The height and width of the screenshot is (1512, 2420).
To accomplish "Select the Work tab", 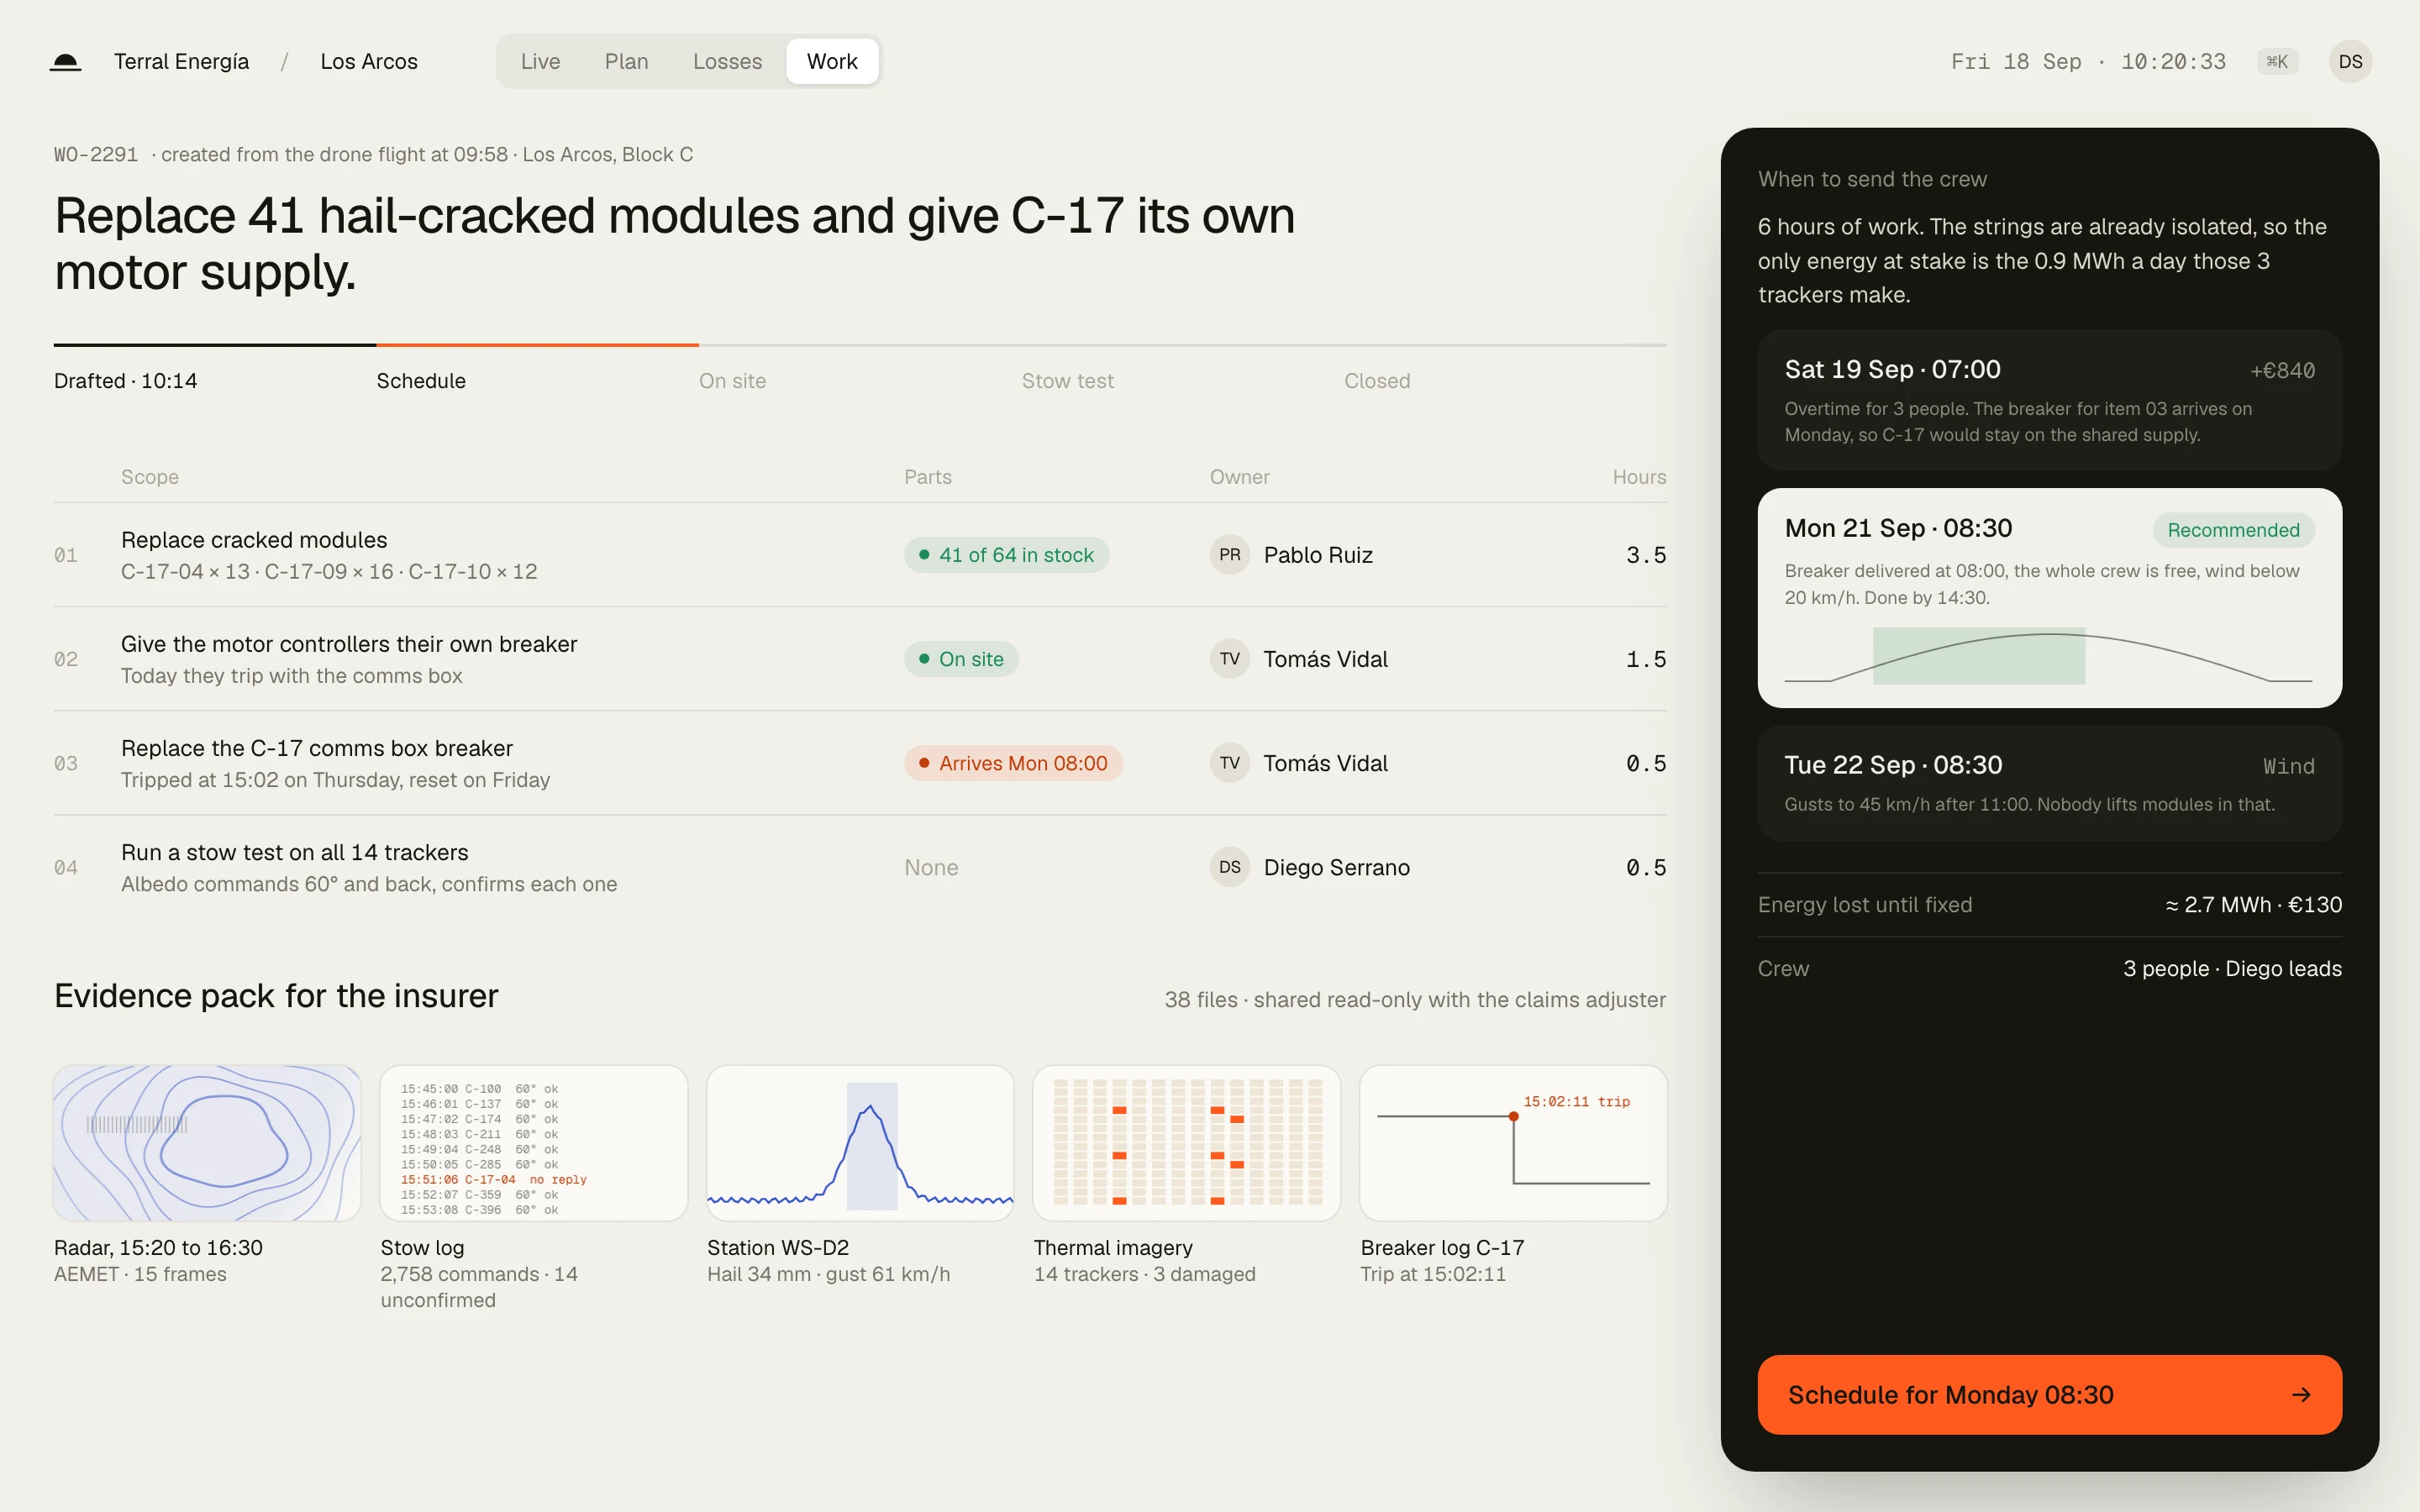I will coord(832,62).
